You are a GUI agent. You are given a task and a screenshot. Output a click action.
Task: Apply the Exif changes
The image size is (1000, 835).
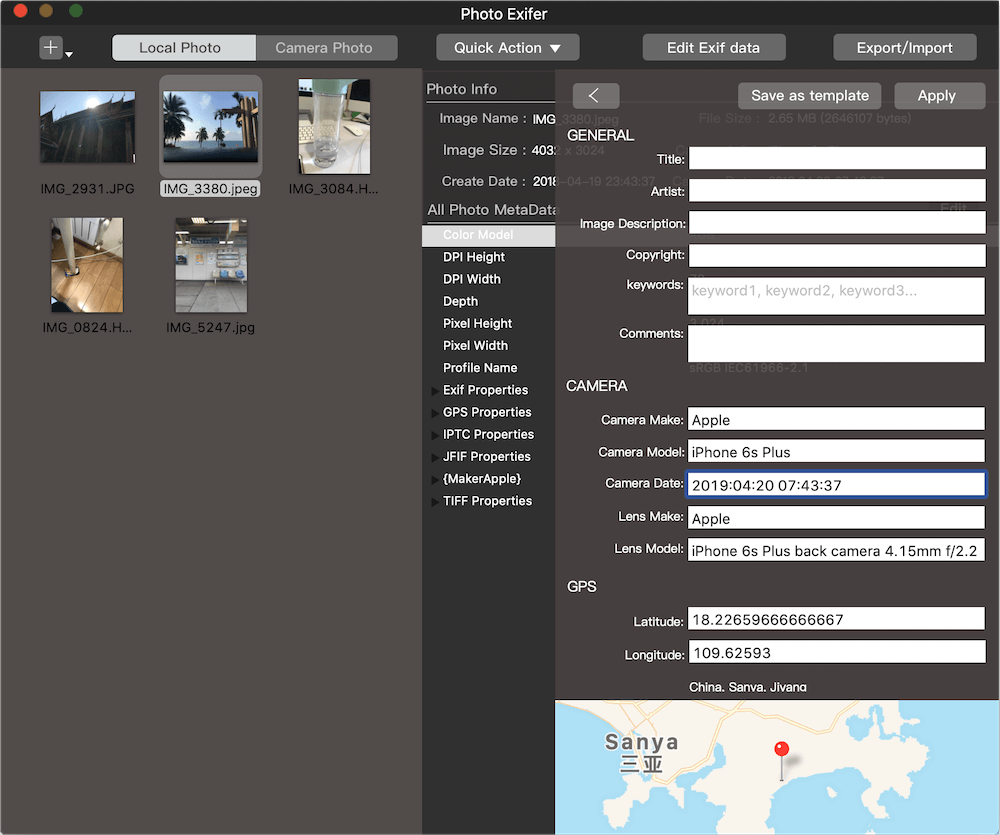point(939,96)
